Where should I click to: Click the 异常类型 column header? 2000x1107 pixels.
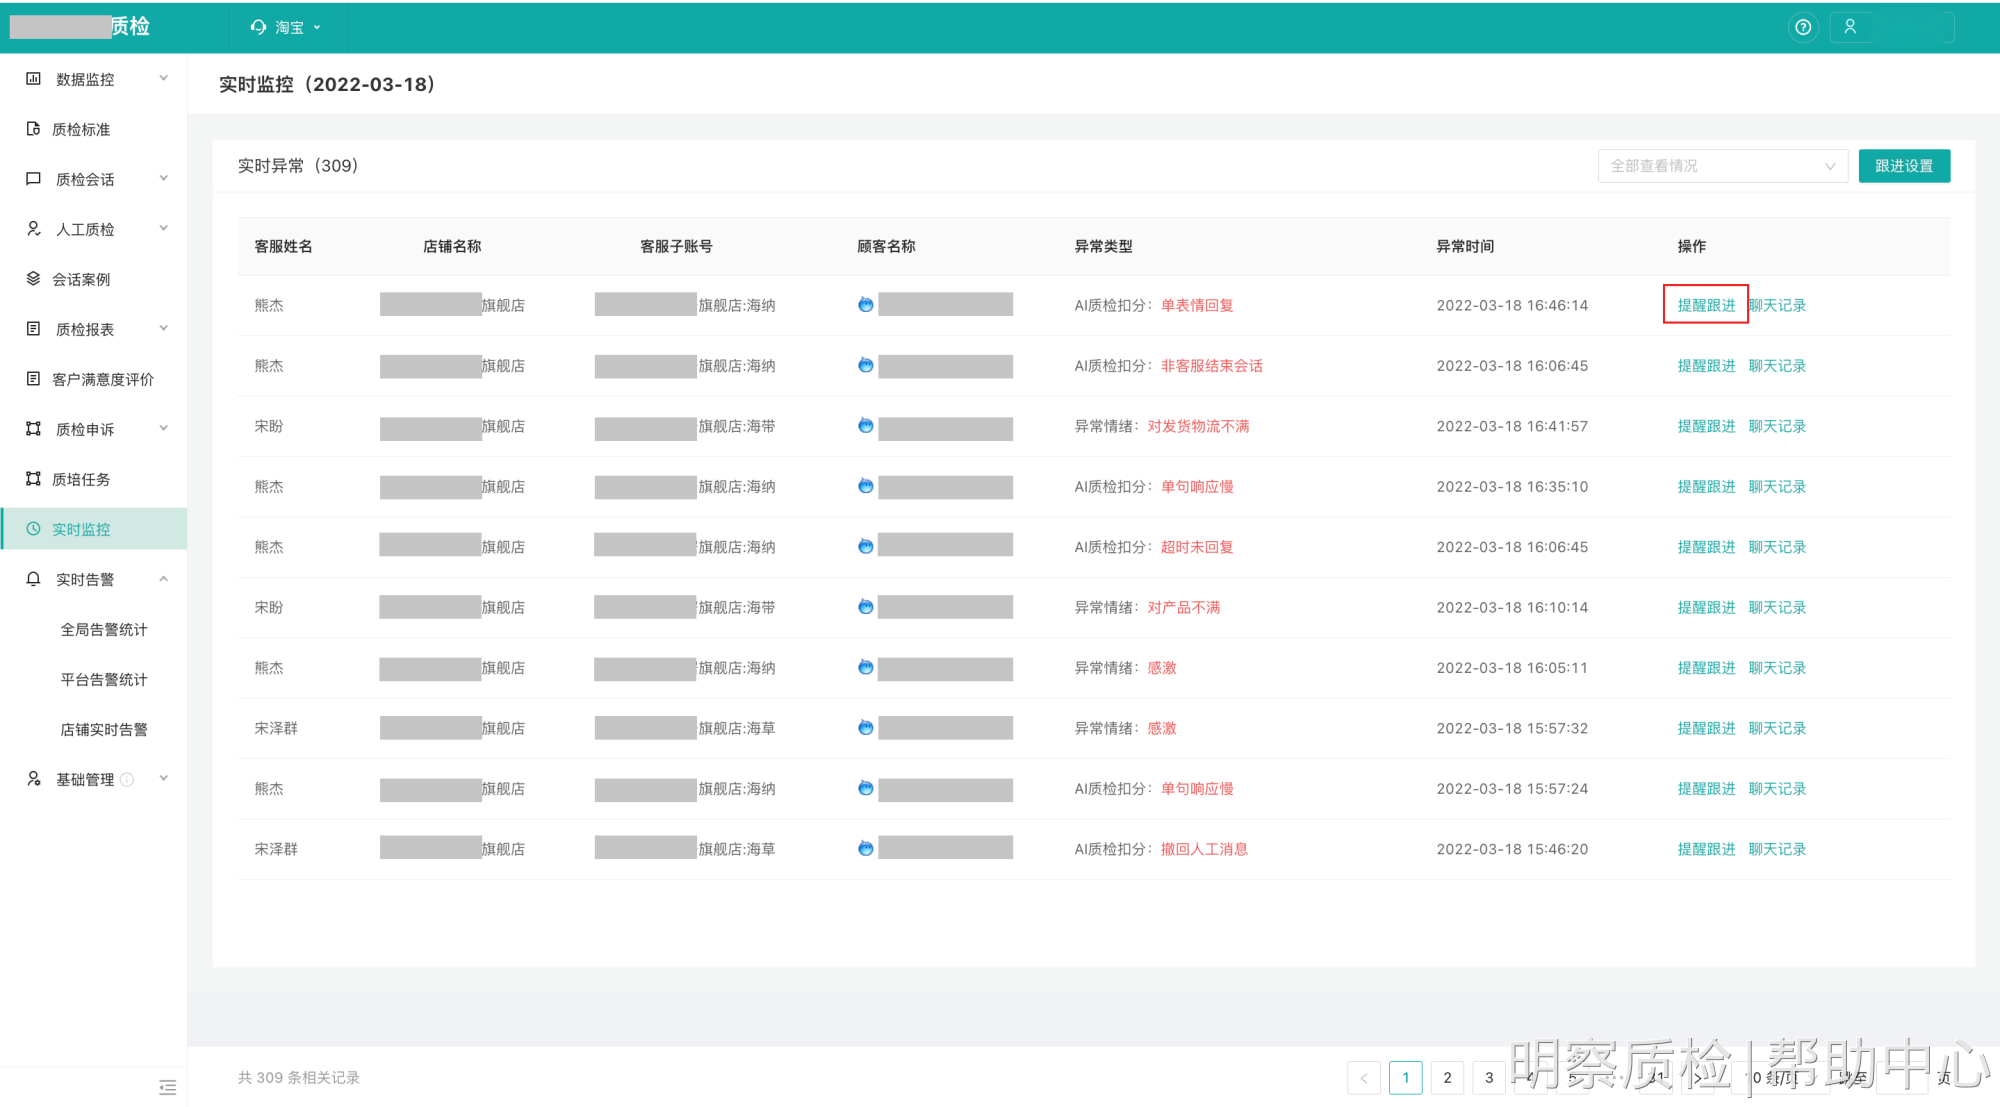coord(1103,246)
